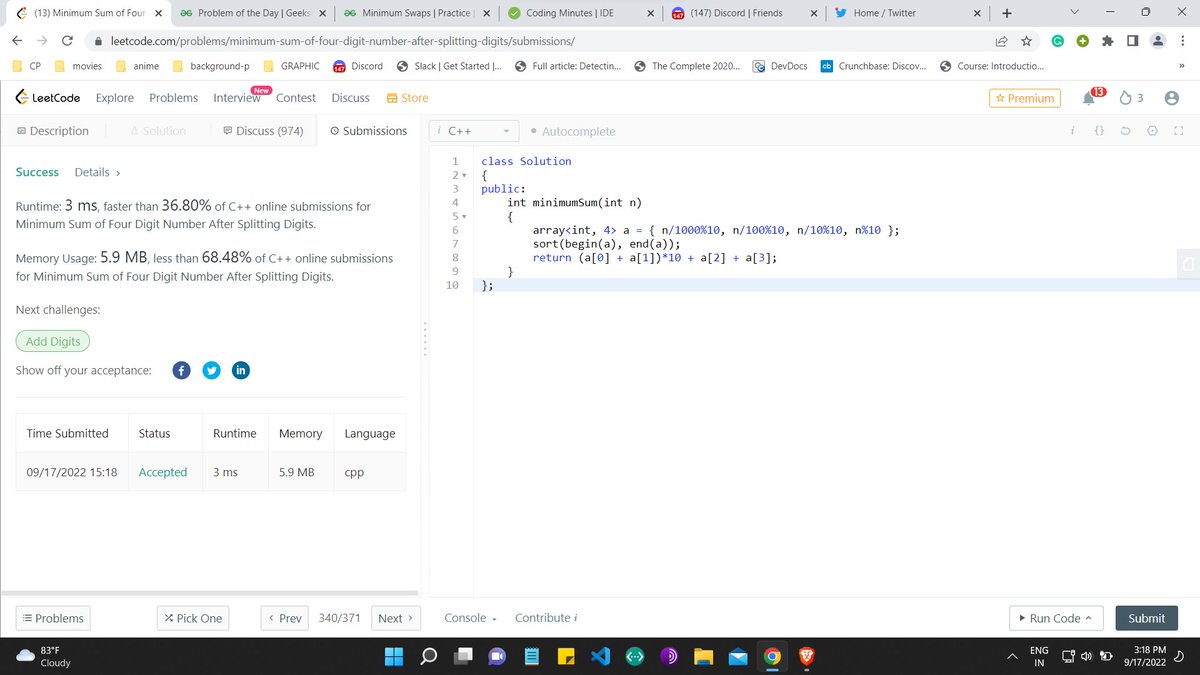The height and width of the screenshot is (675, 1200).
Task: Open the Grammarly extension icon
Action: coord(1057,42)
